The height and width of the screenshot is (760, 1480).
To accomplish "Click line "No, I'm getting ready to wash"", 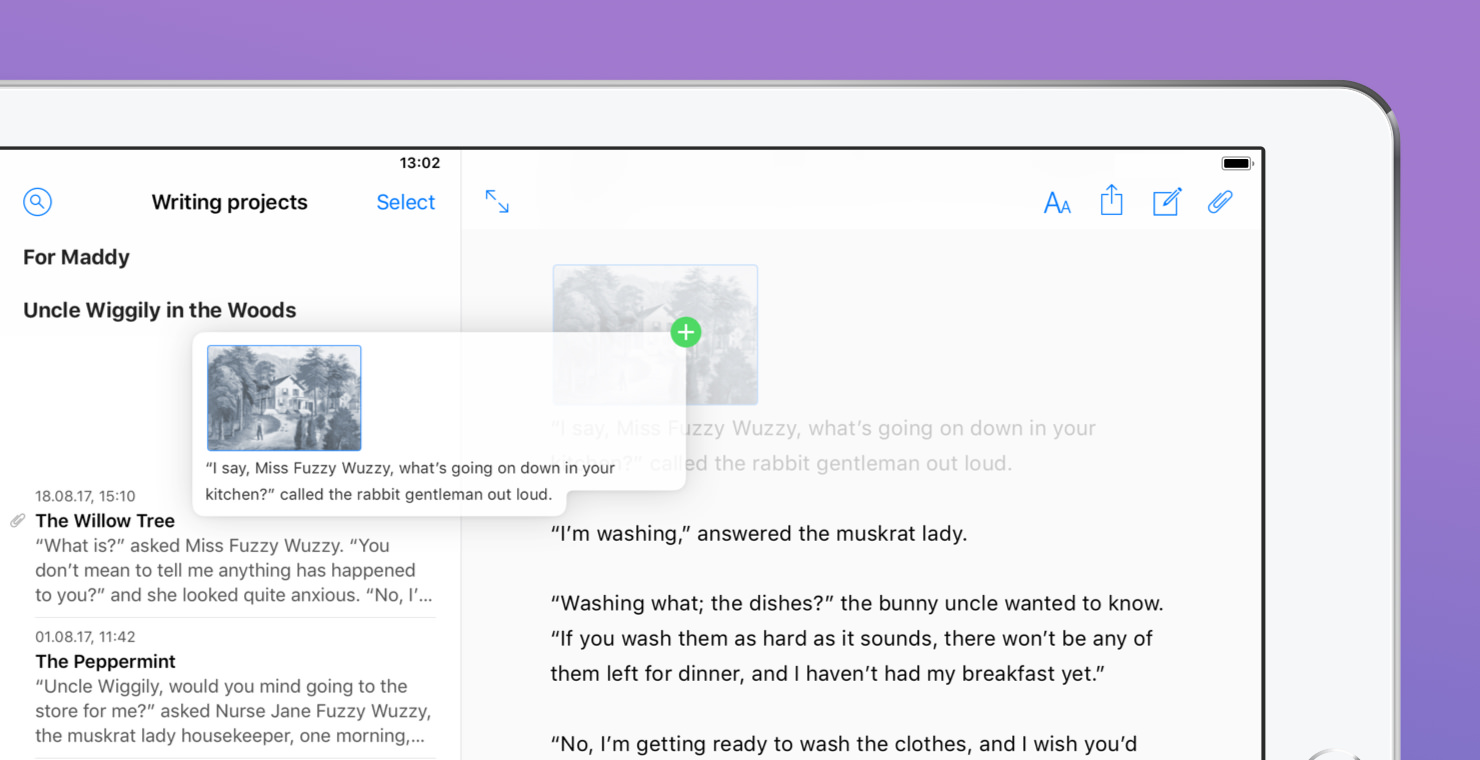I will point(844,743).
